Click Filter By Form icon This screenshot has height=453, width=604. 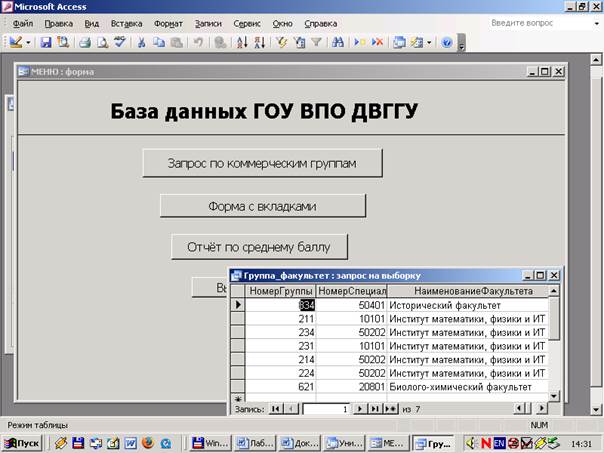(x=299, y=42)
